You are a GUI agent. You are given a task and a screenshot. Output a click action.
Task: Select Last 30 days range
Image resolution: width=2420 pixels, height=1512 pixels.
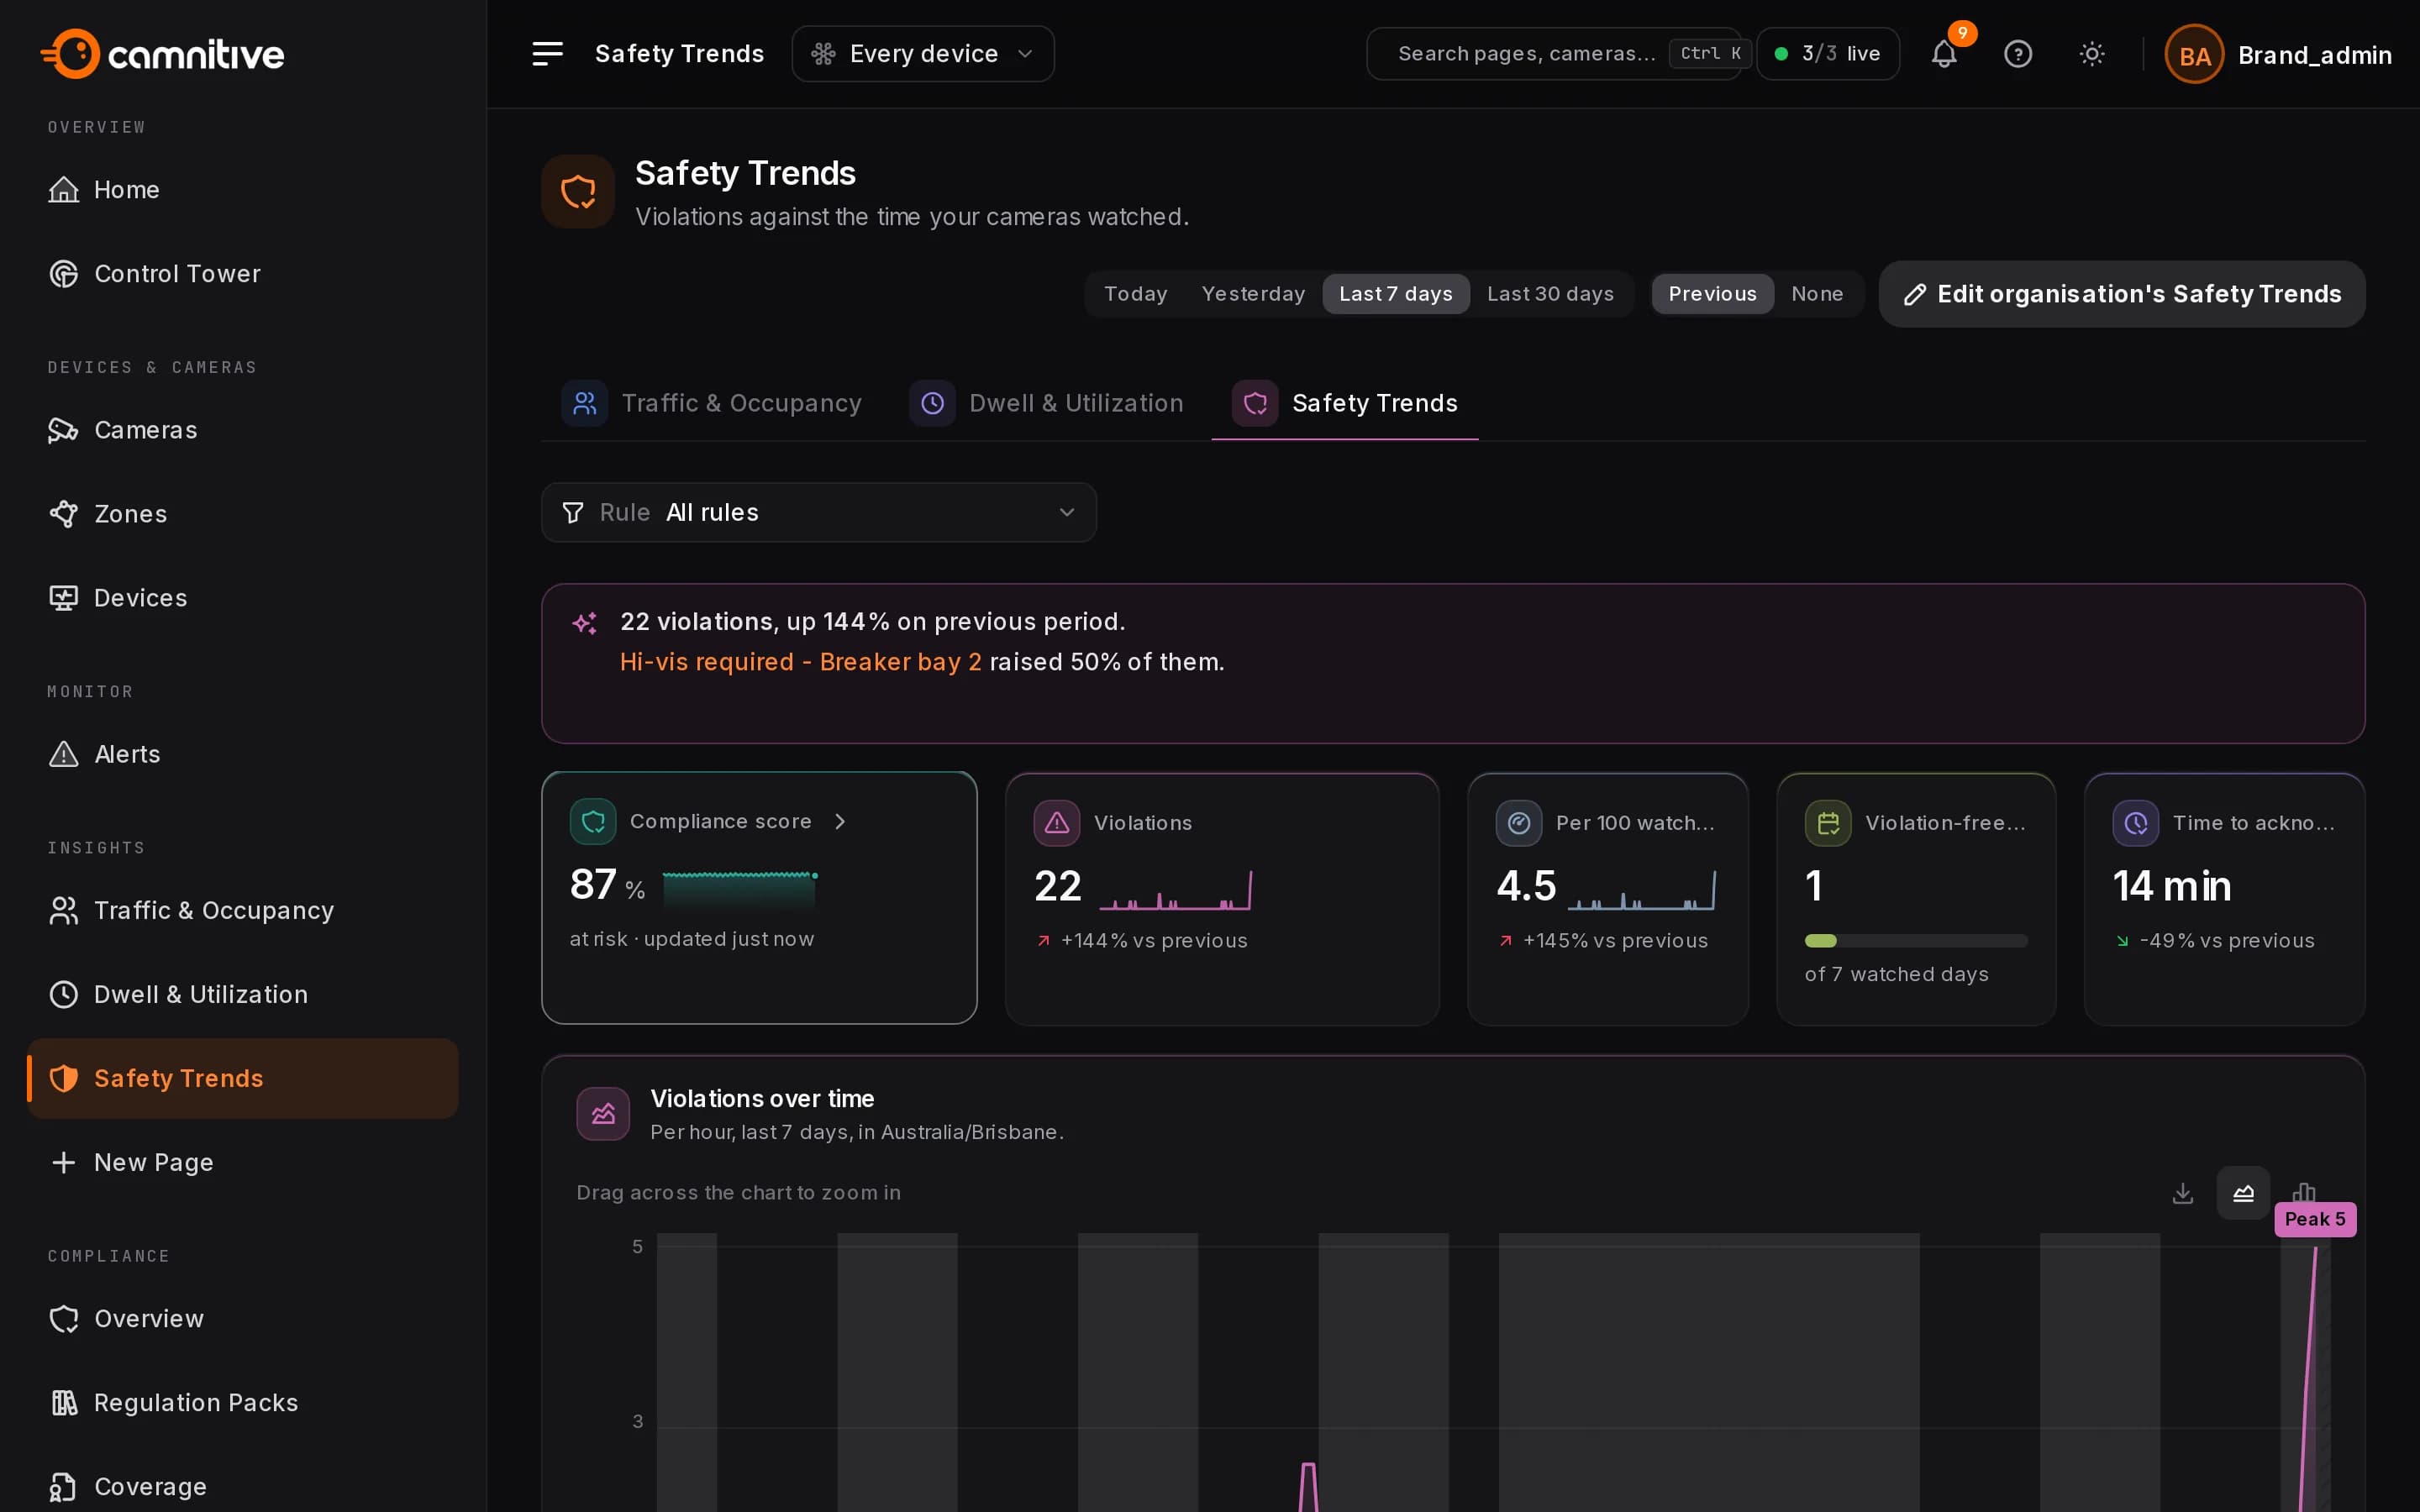coord(1550,294)
